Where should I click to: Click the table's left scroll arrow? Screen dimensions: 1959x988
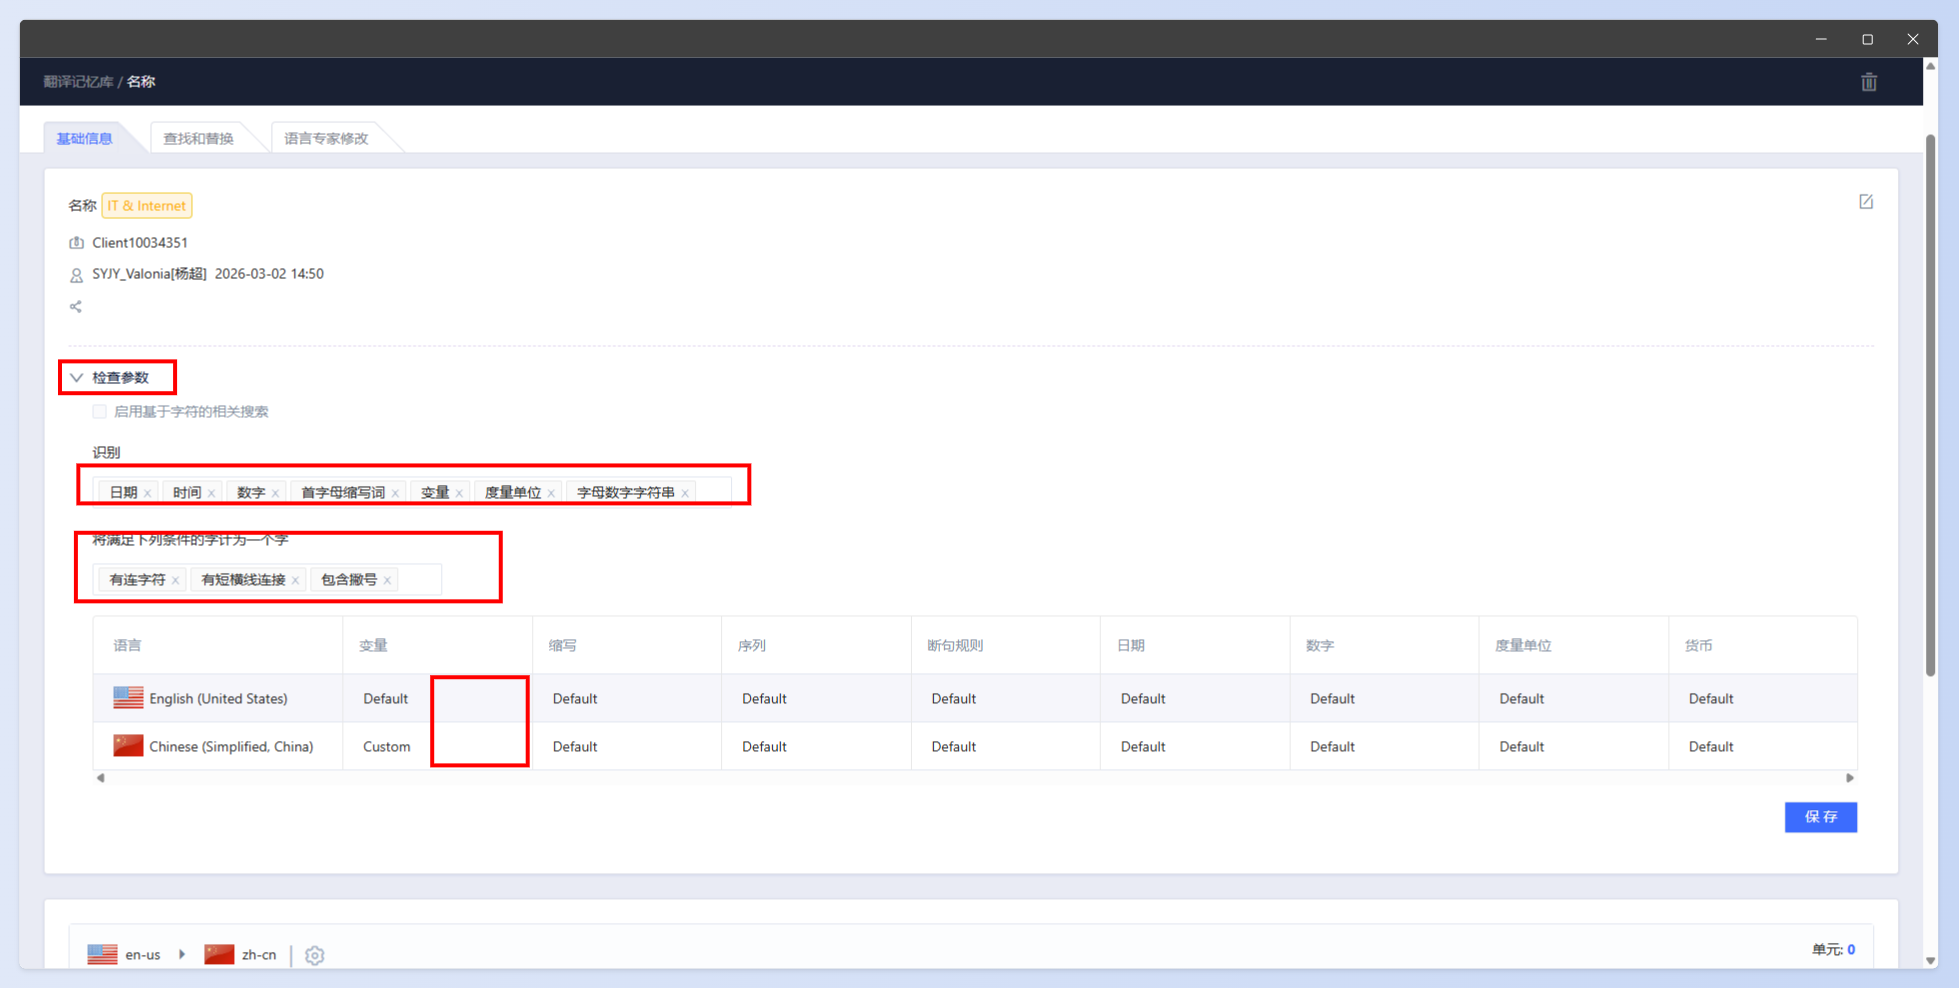coord(100,778)
